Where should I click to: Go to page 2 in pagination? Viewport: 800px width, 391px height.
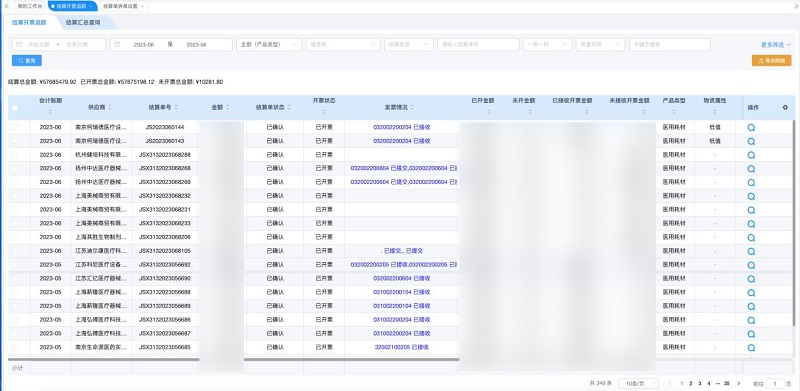[x=690, y=383]
